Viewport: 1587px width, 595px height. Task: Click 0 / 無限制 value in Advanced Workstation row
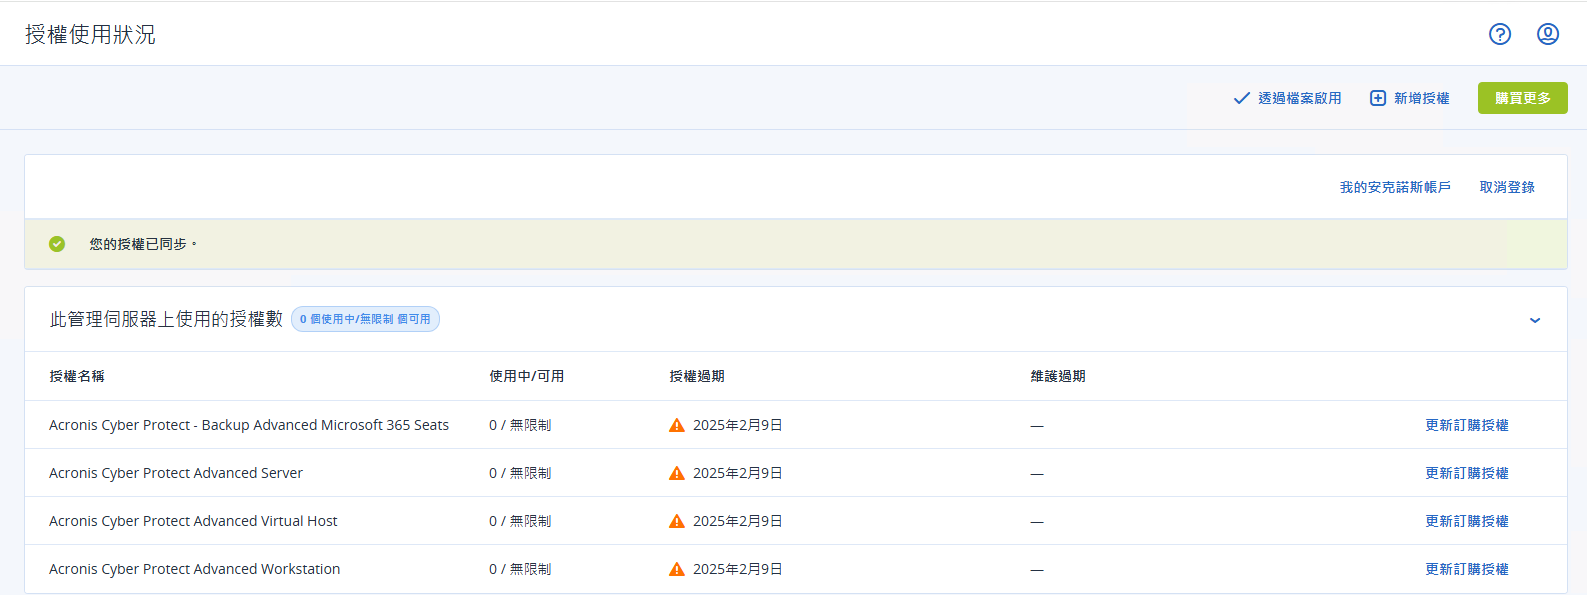tap(520, 569)
